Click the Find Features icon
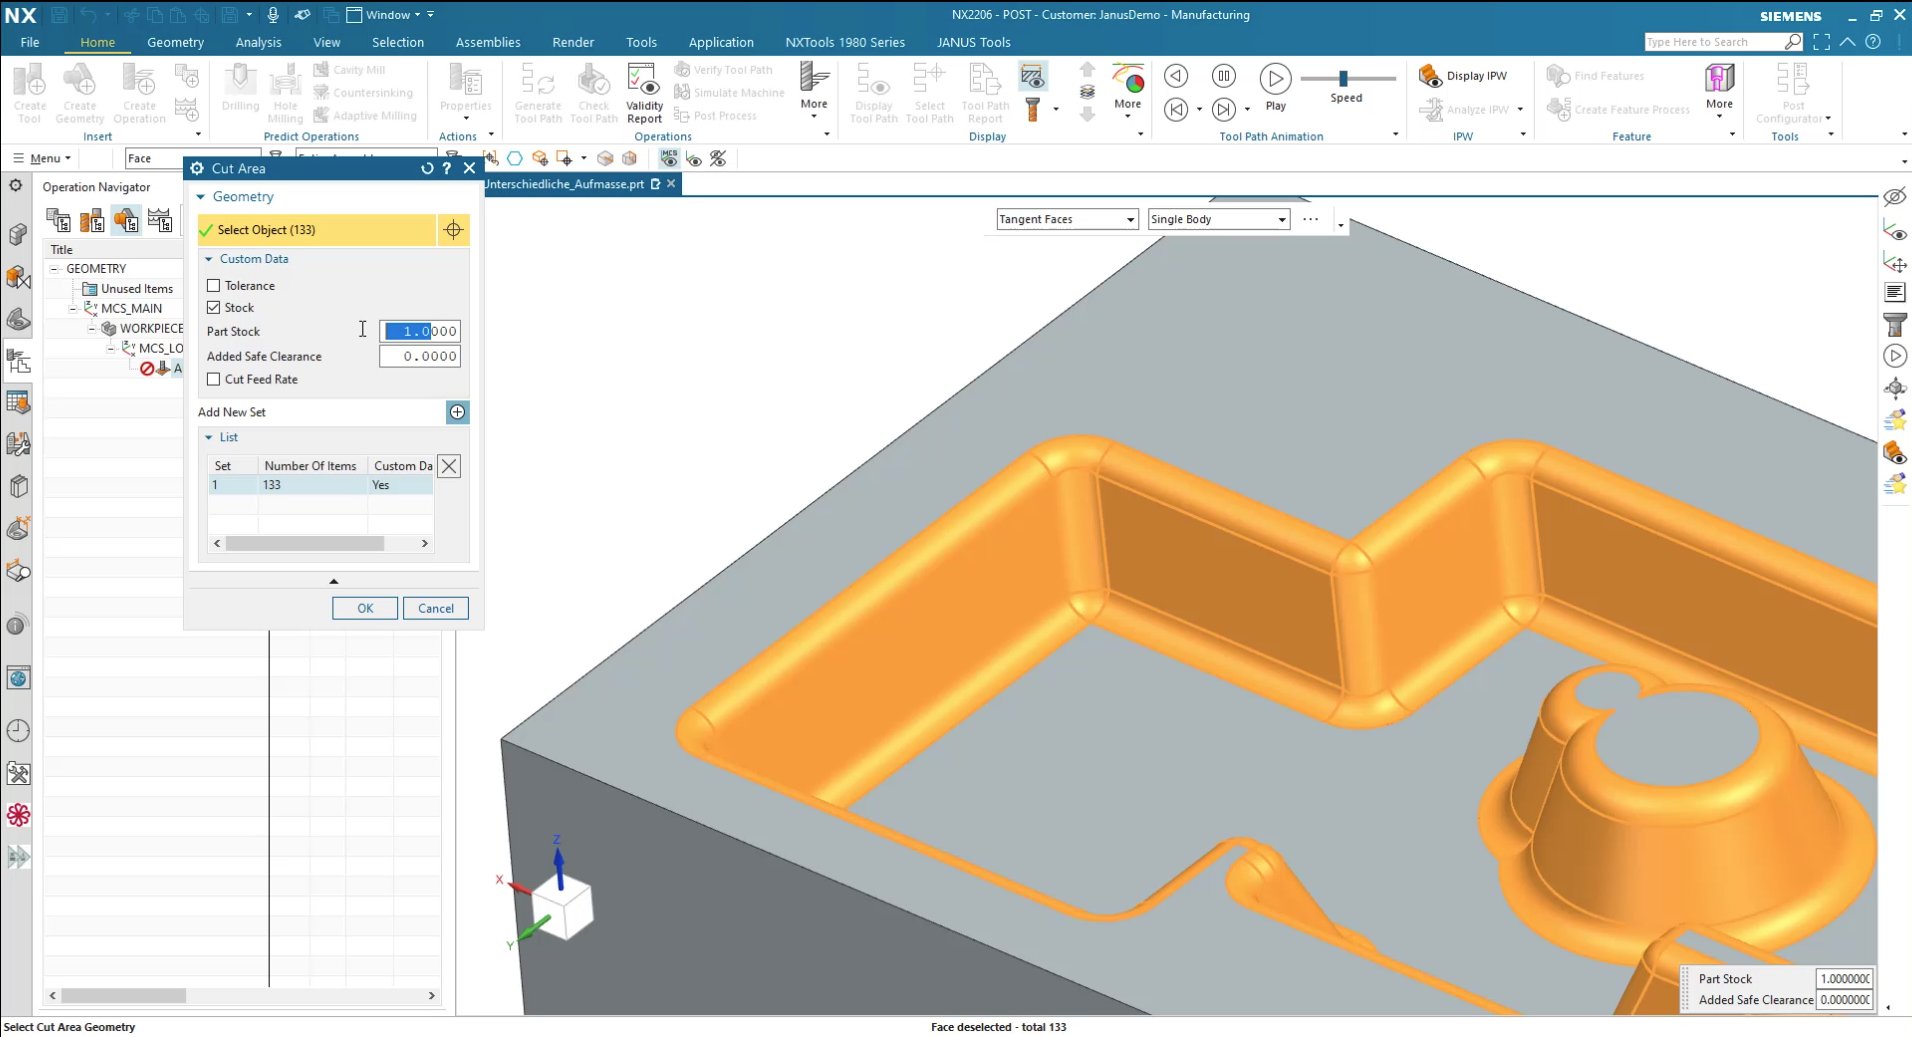 click(x=1594, y=76)
